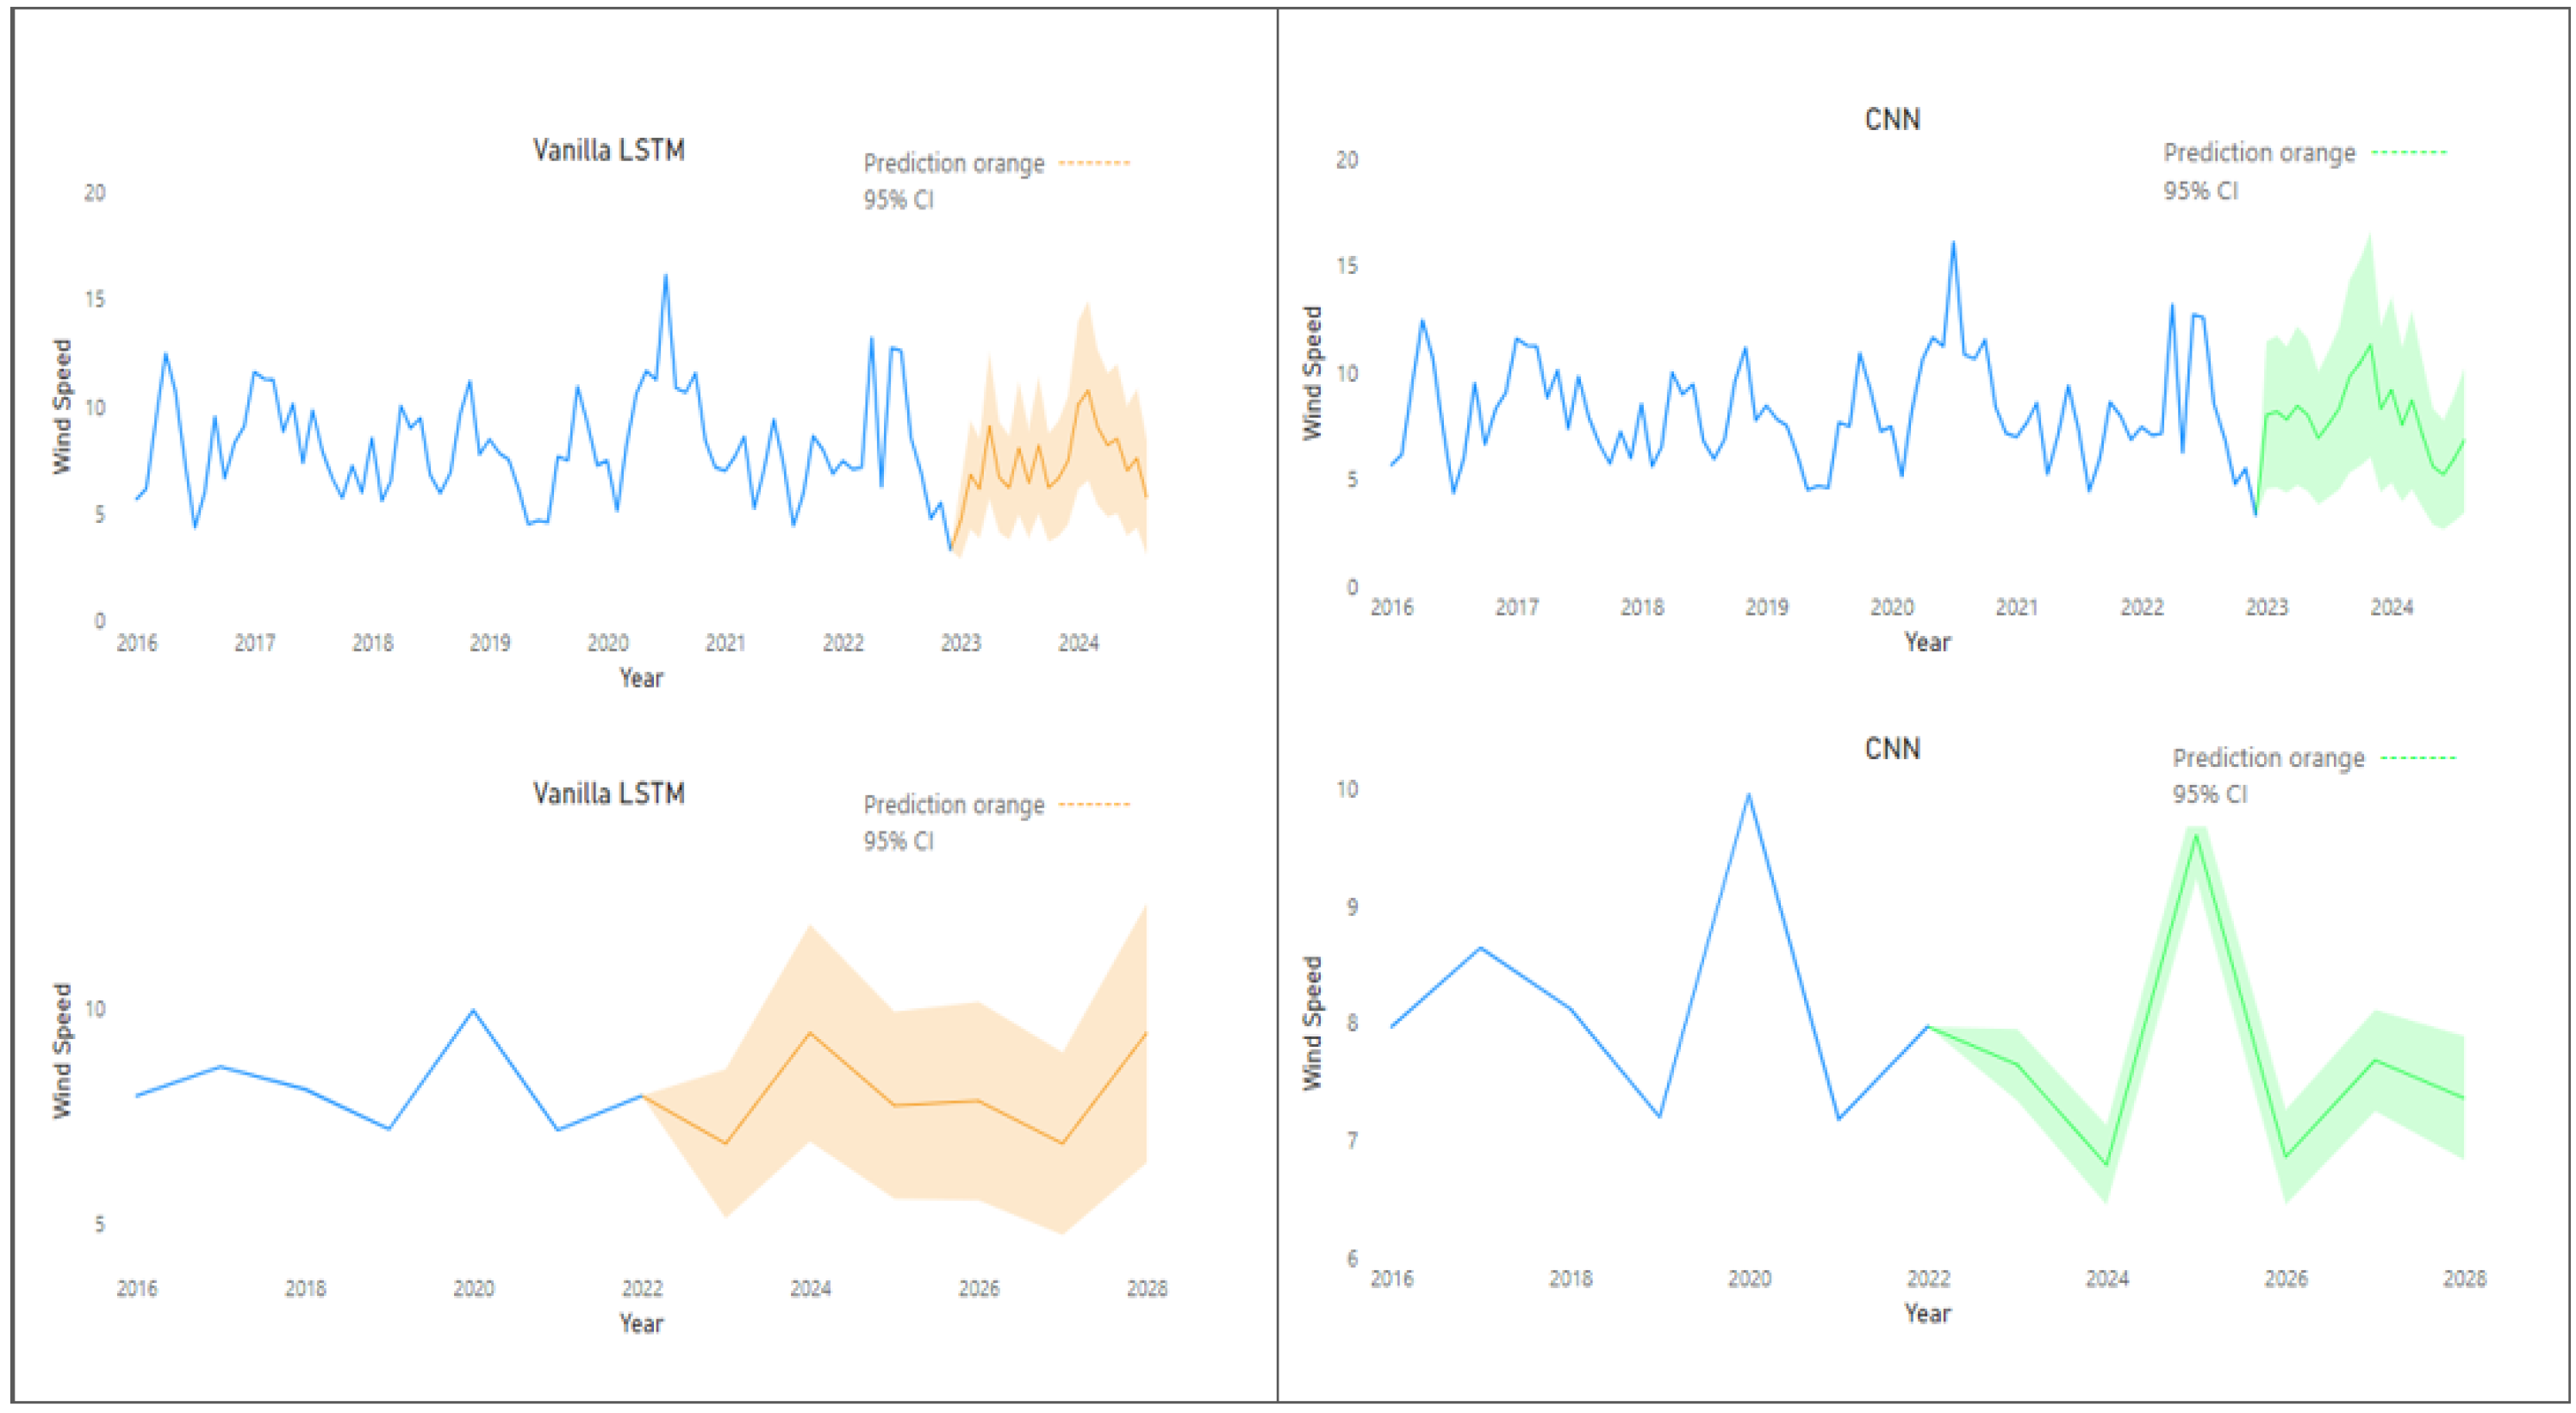Click the orange dashed legend line in monthly Vanilla LSTM chart
This screenshot has width=2576, height=1413.
click(1094, 162)
